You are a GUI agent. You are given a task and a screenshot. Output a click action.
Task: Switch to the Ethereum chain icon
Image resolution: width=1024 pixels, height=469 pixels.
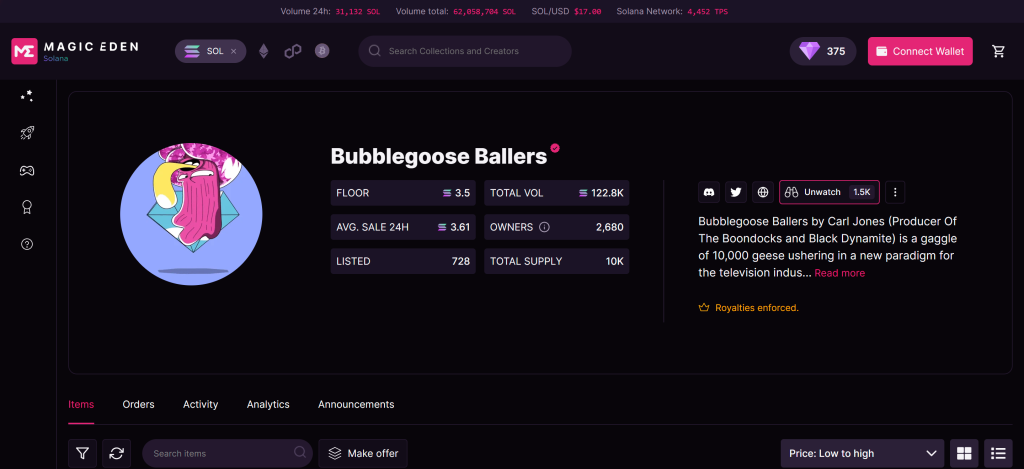(x=264, y=51)
